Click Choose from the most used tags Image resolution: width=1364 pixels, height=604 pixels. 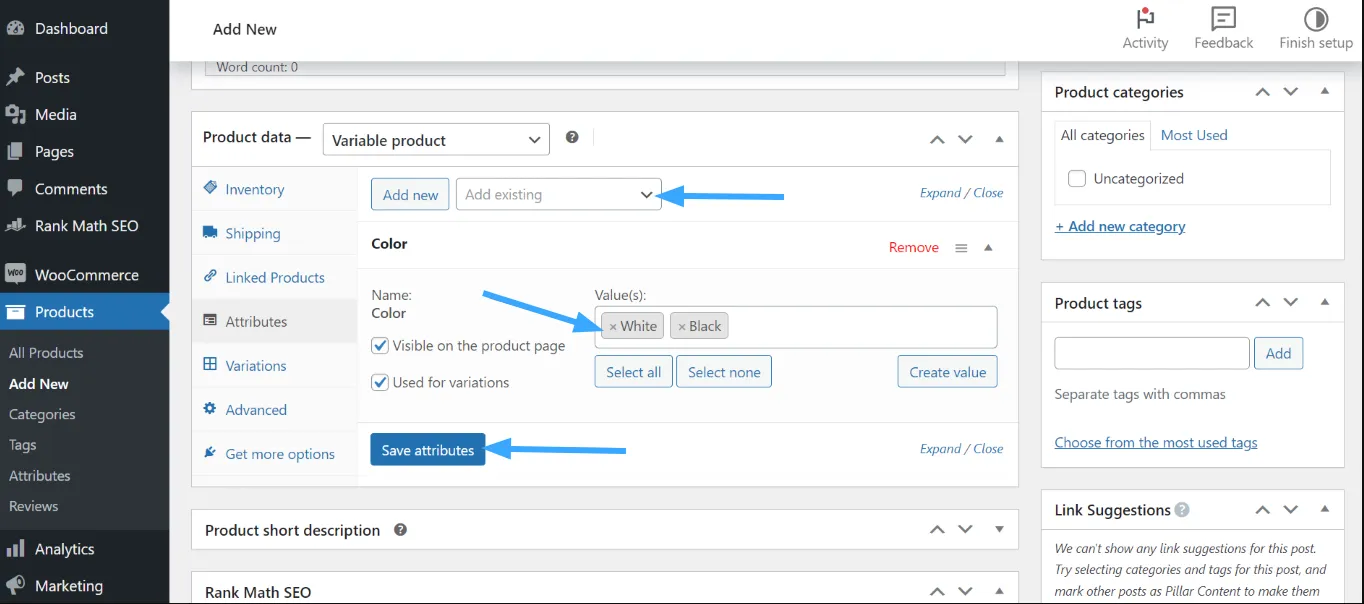(1156, 442)
